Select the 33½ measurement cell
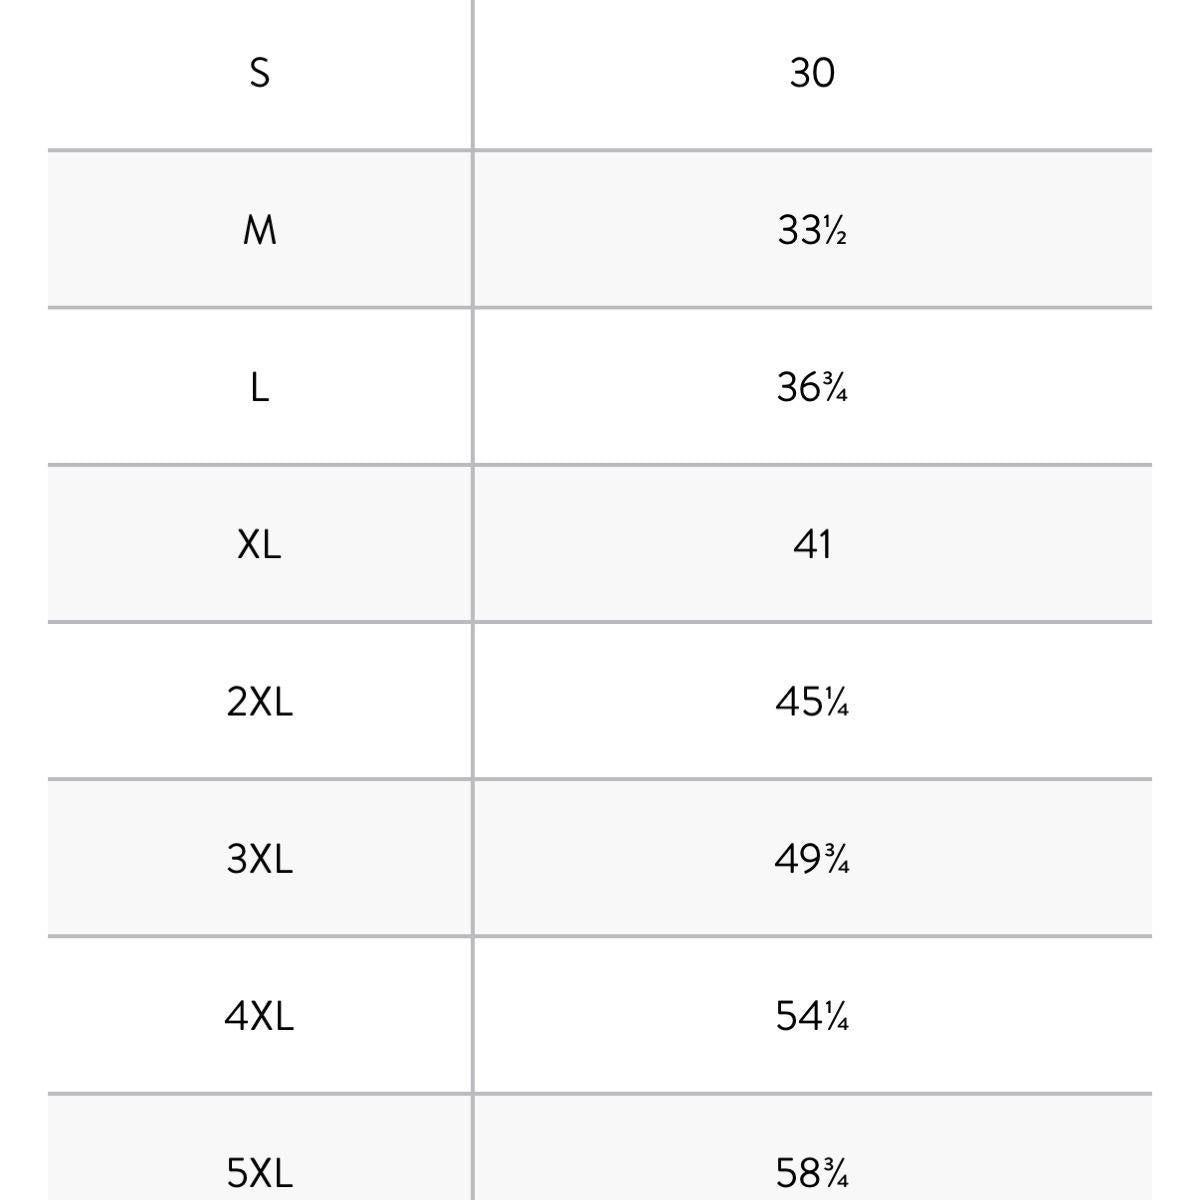The height and width of the screenshot is (1200, 1200). 811,231
